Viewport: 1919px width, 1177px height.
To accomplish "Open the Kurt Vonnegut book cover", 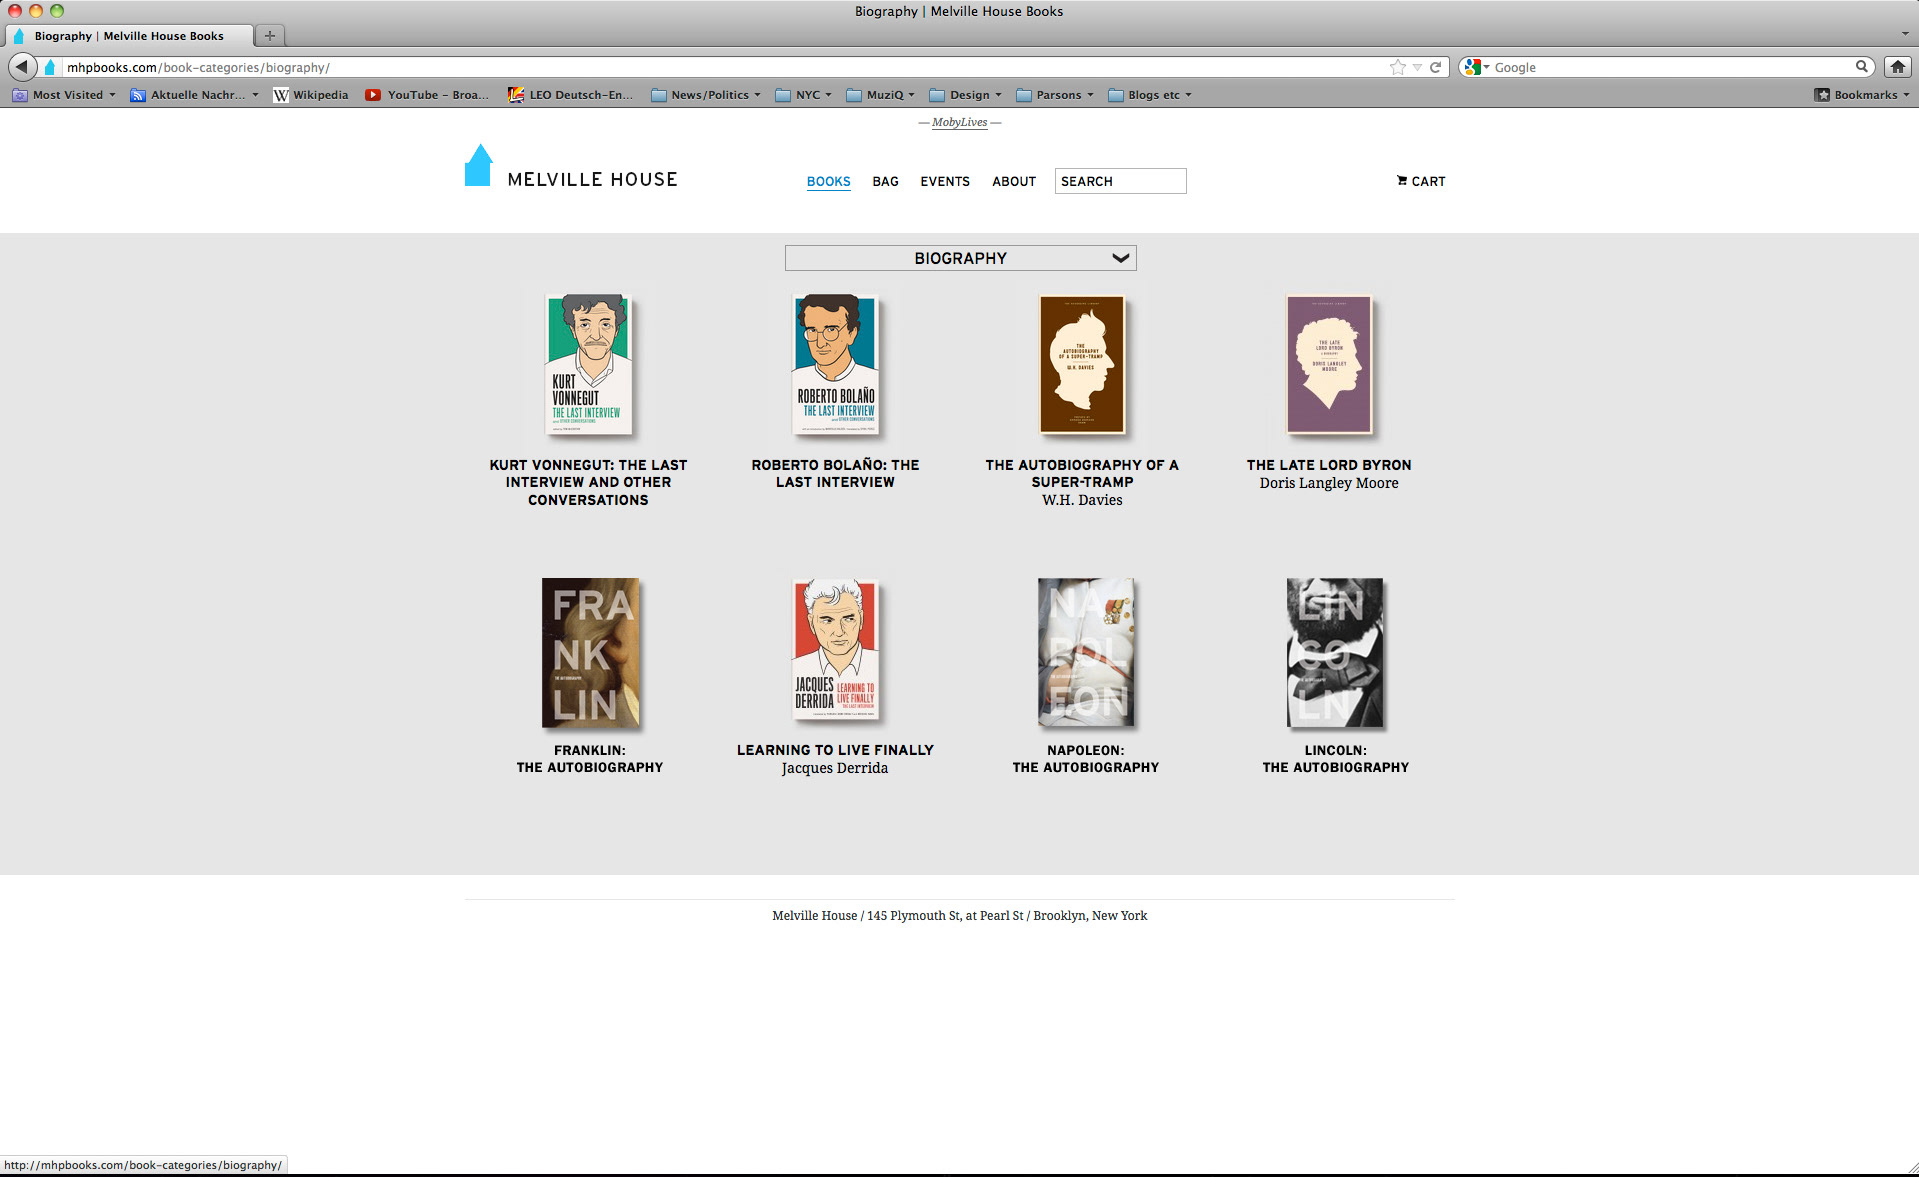I will tap(589, 365).
